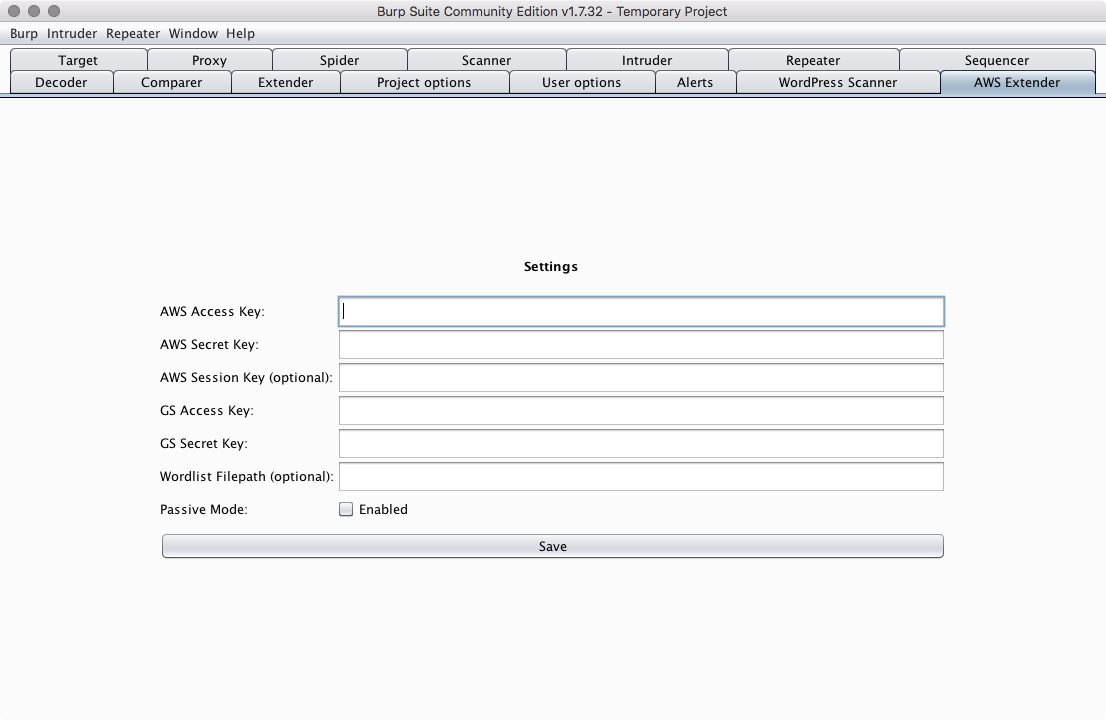The height and width of the screenshot is (720, 1106).
Task: Open the Help menu
Action: click(240, 33)
